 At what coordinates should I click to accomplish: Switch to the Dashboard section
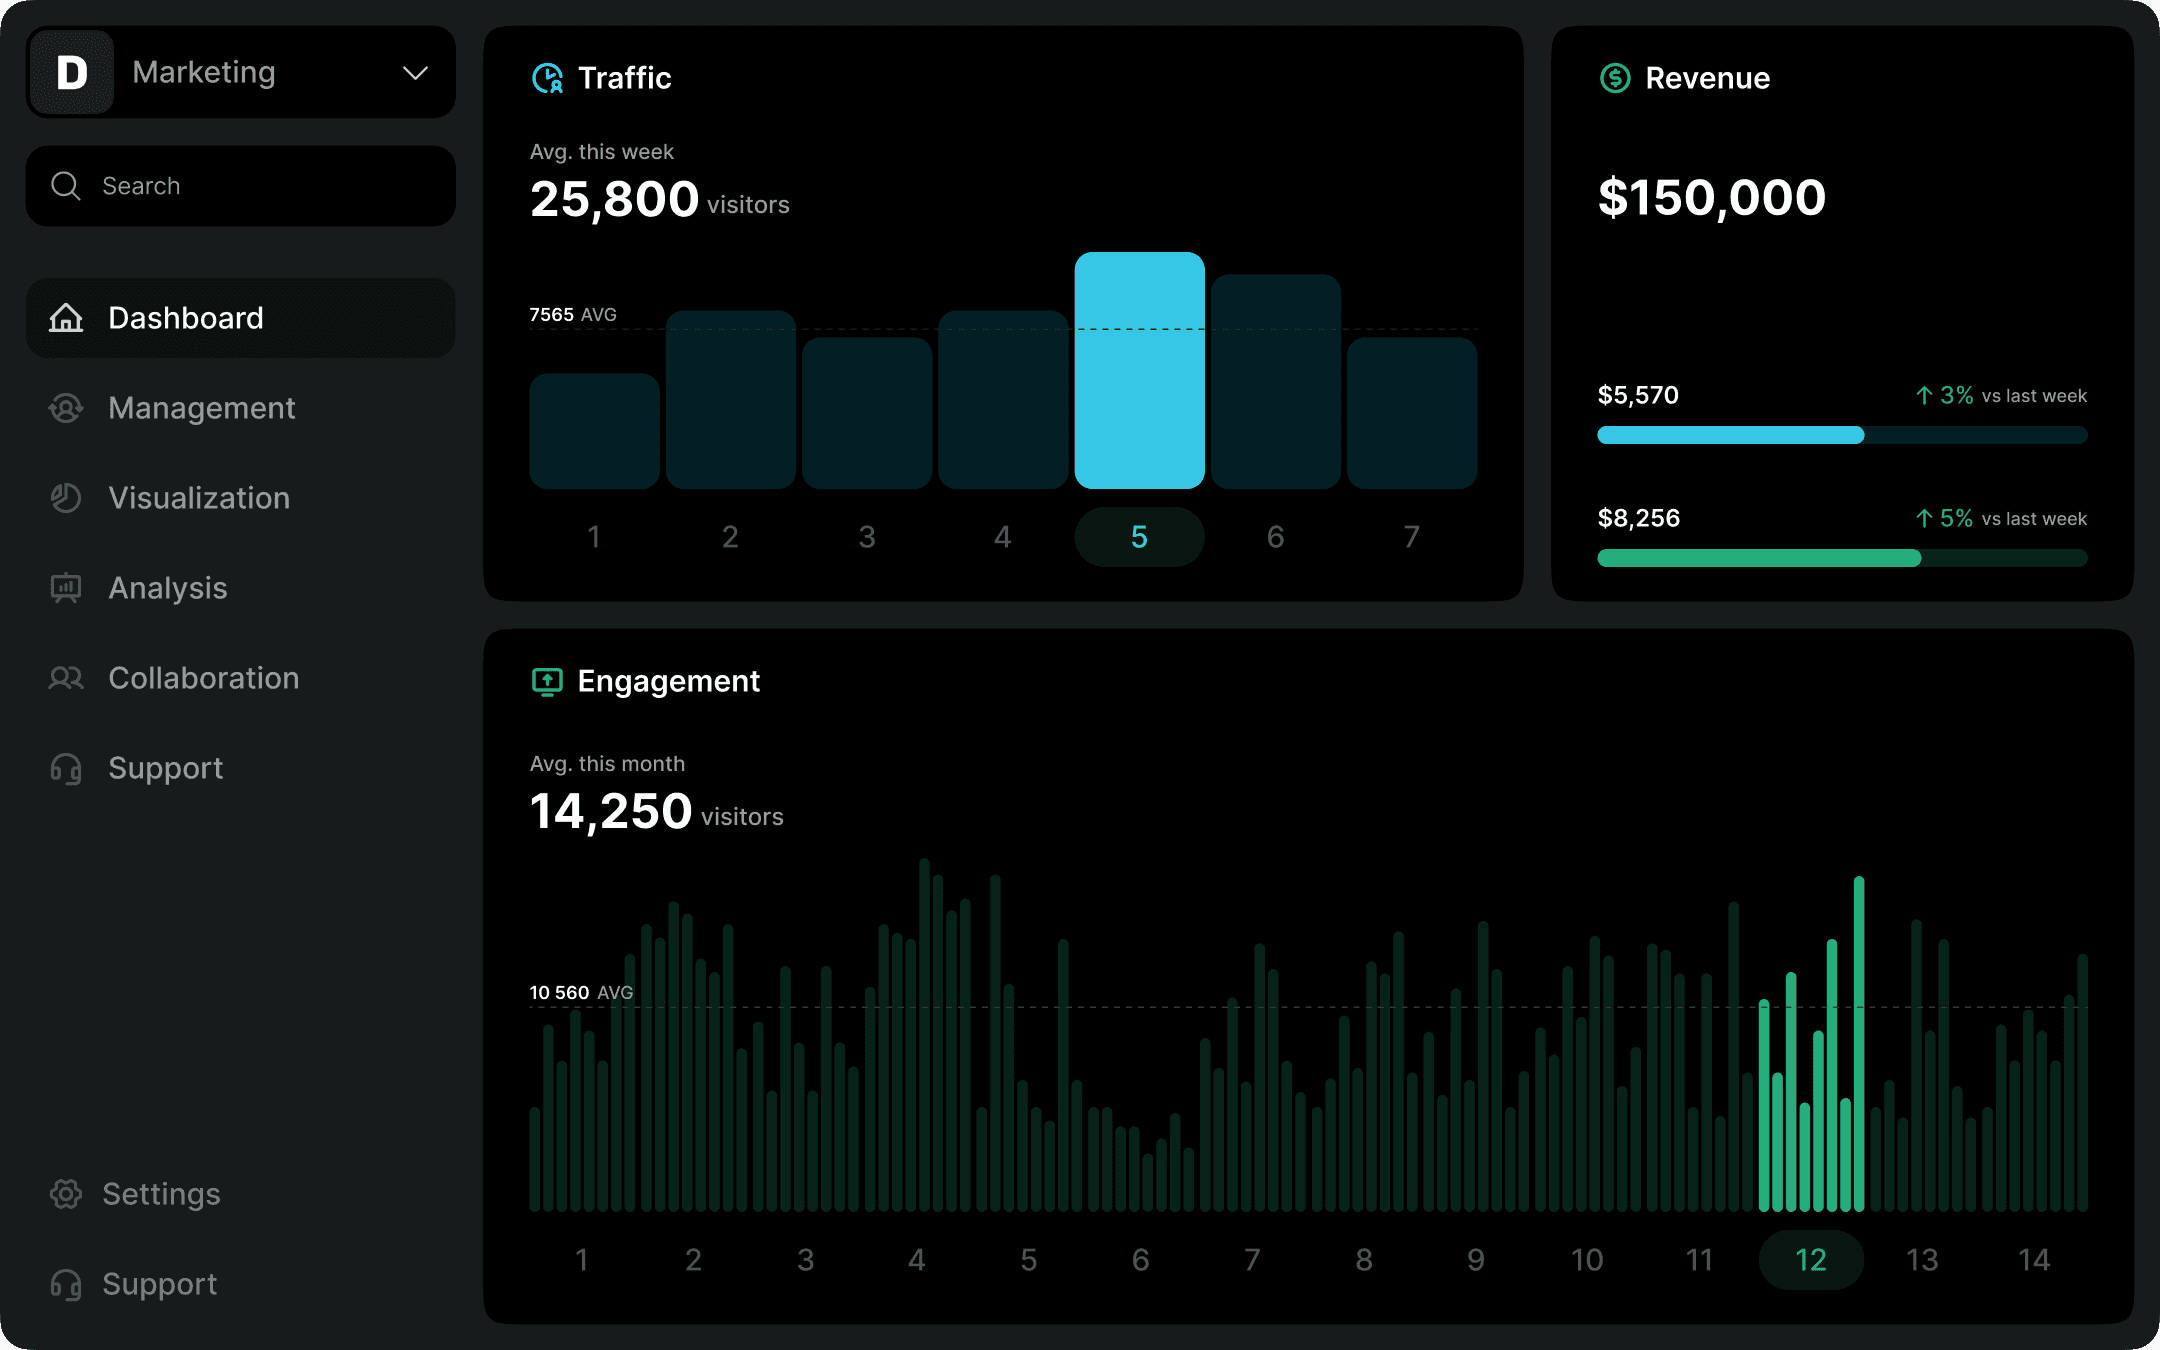[186, 318]
